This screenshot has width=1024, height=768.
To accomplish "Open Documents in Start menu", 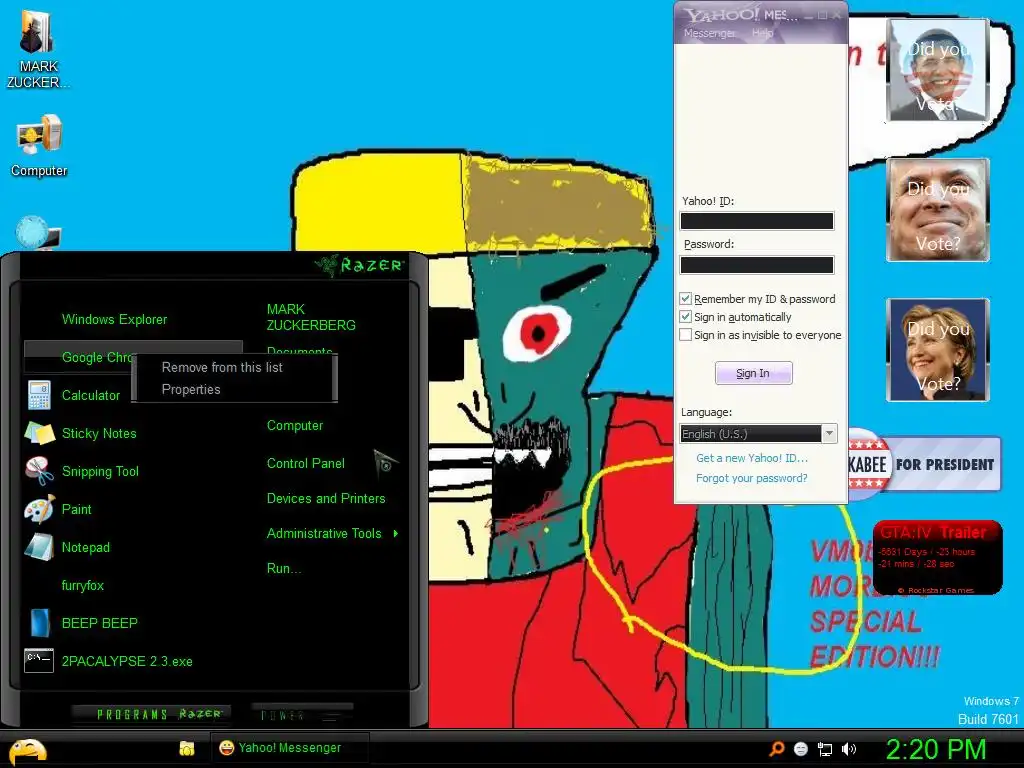I will [299, 351].
